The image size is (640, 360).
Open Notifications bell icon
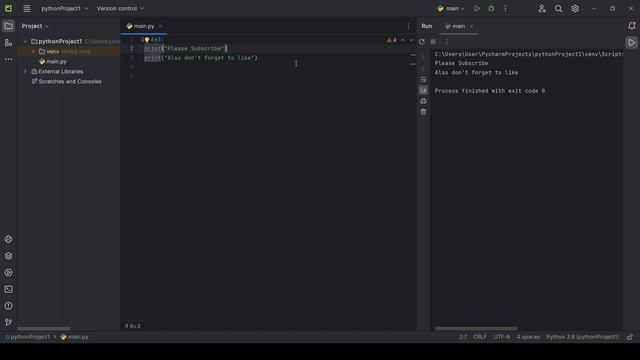pyautogui.click(x=631, y=26)
